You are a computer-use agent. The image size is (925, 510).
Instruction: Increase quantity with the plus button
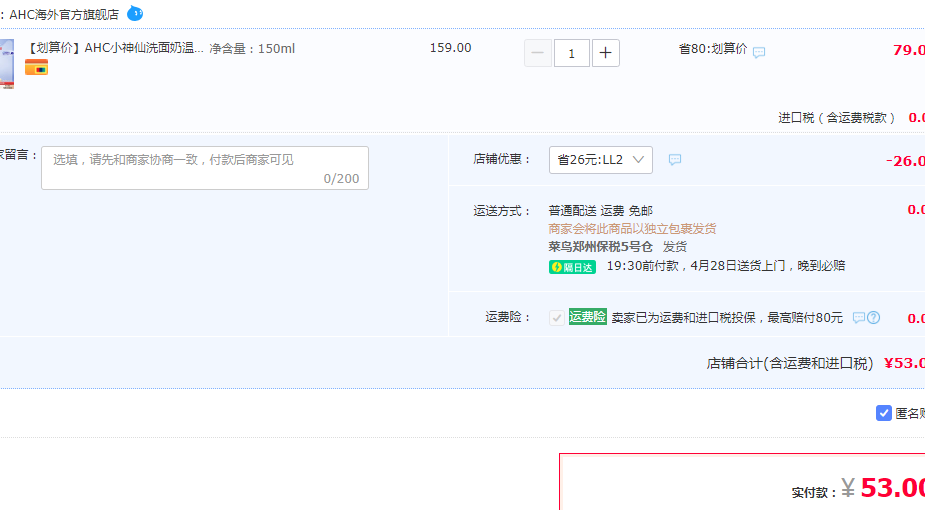pyautogui.click(x=606, y=53)
